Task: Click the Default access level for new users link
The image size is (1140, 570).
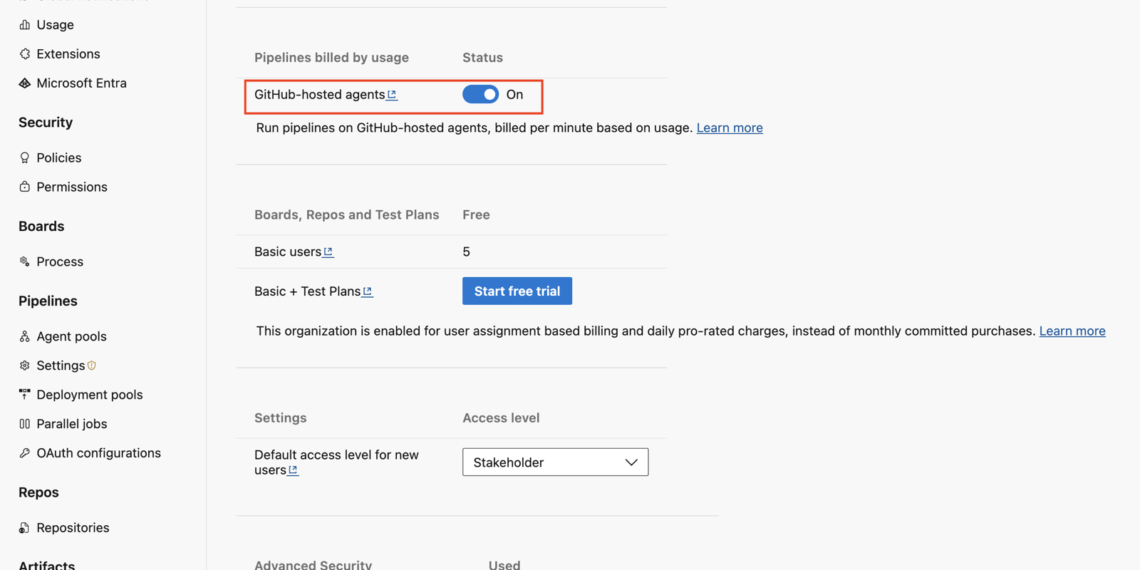Action: pos(336,462)
